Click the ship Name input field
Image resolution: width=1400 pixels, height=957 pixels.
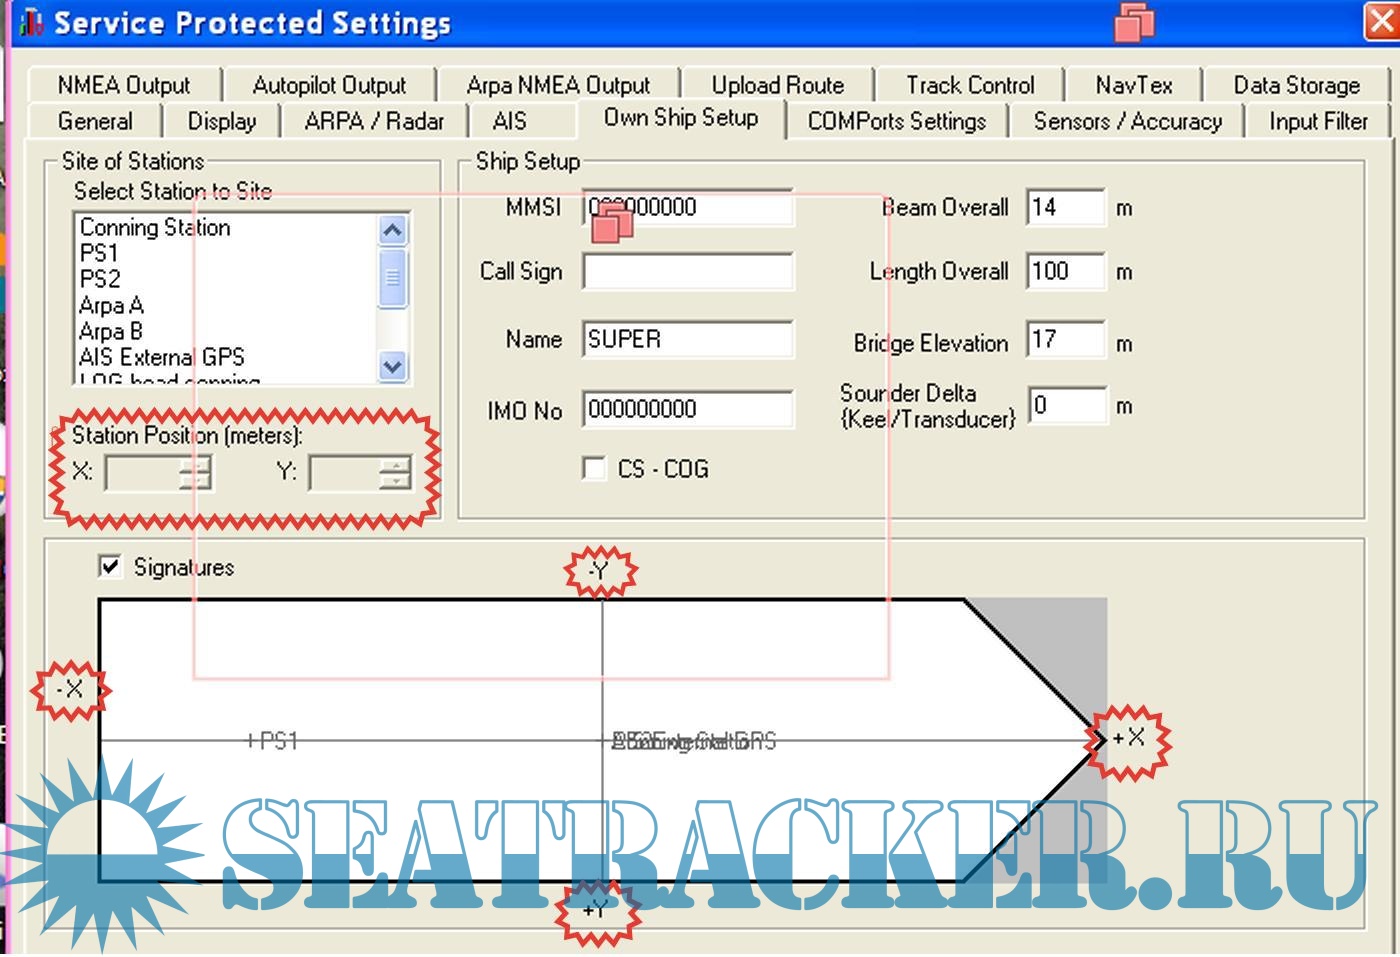(x=688, y=340)
